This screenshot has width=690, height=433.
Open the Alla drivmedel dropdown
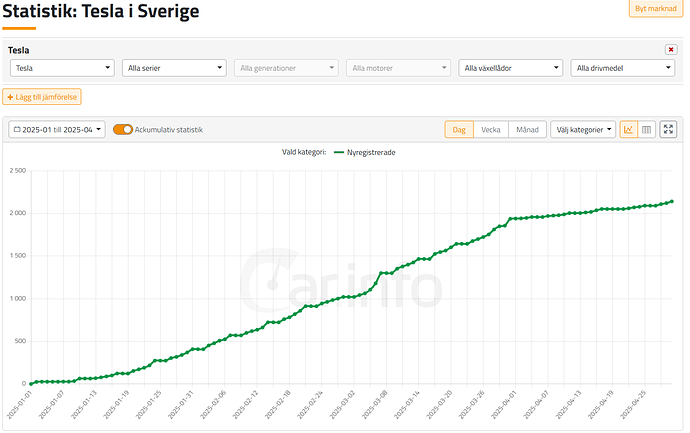pos(623,68)
